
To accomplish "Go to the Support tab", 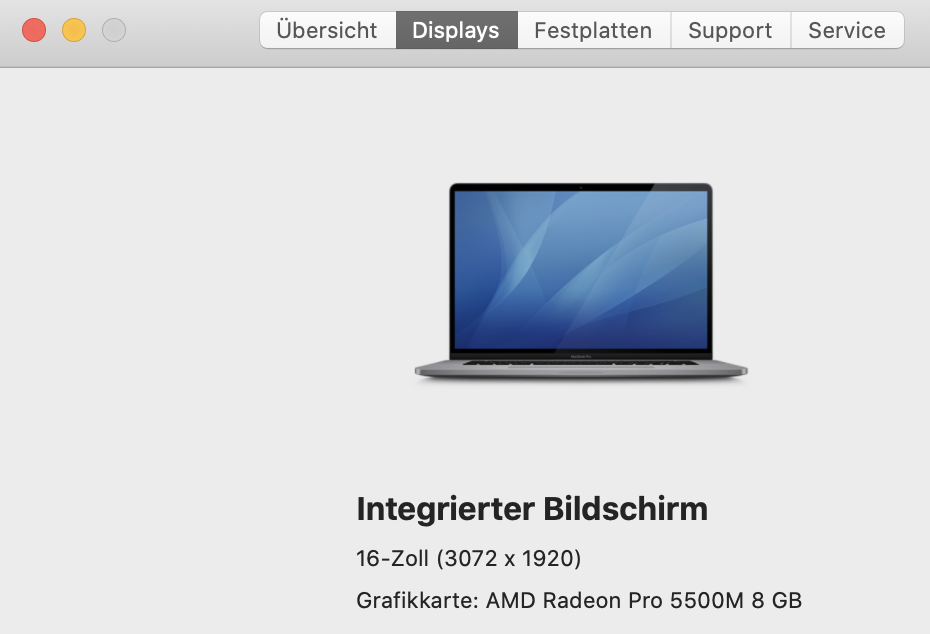I will [x=731, y=30].
